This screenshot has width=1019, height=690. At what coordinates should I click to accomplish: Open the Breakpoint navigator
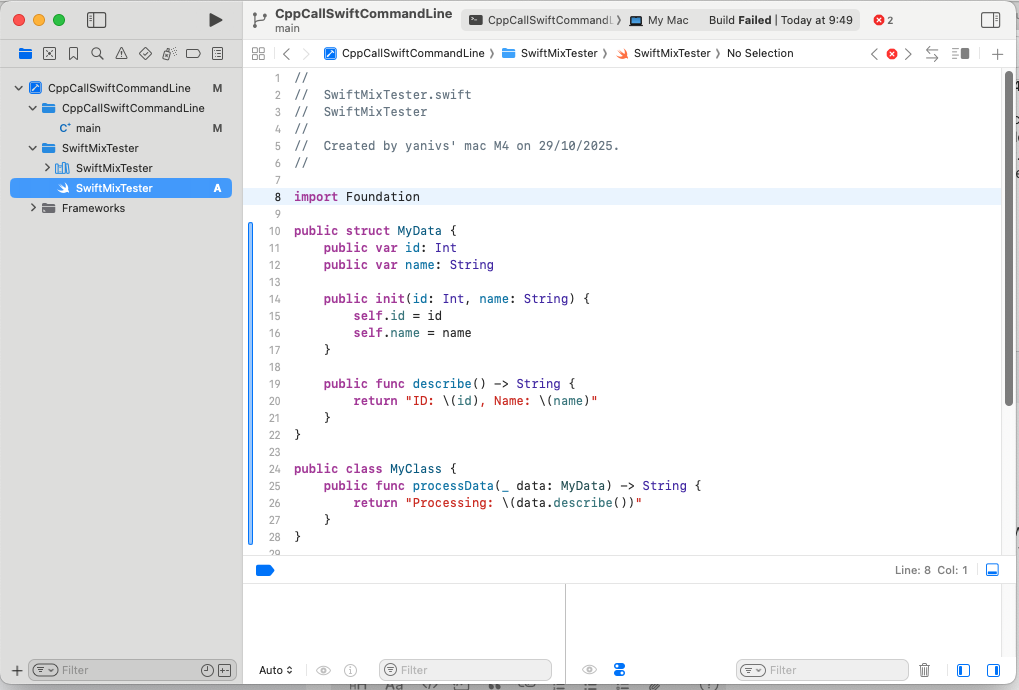pyautogui.click(x=193, y=53)
